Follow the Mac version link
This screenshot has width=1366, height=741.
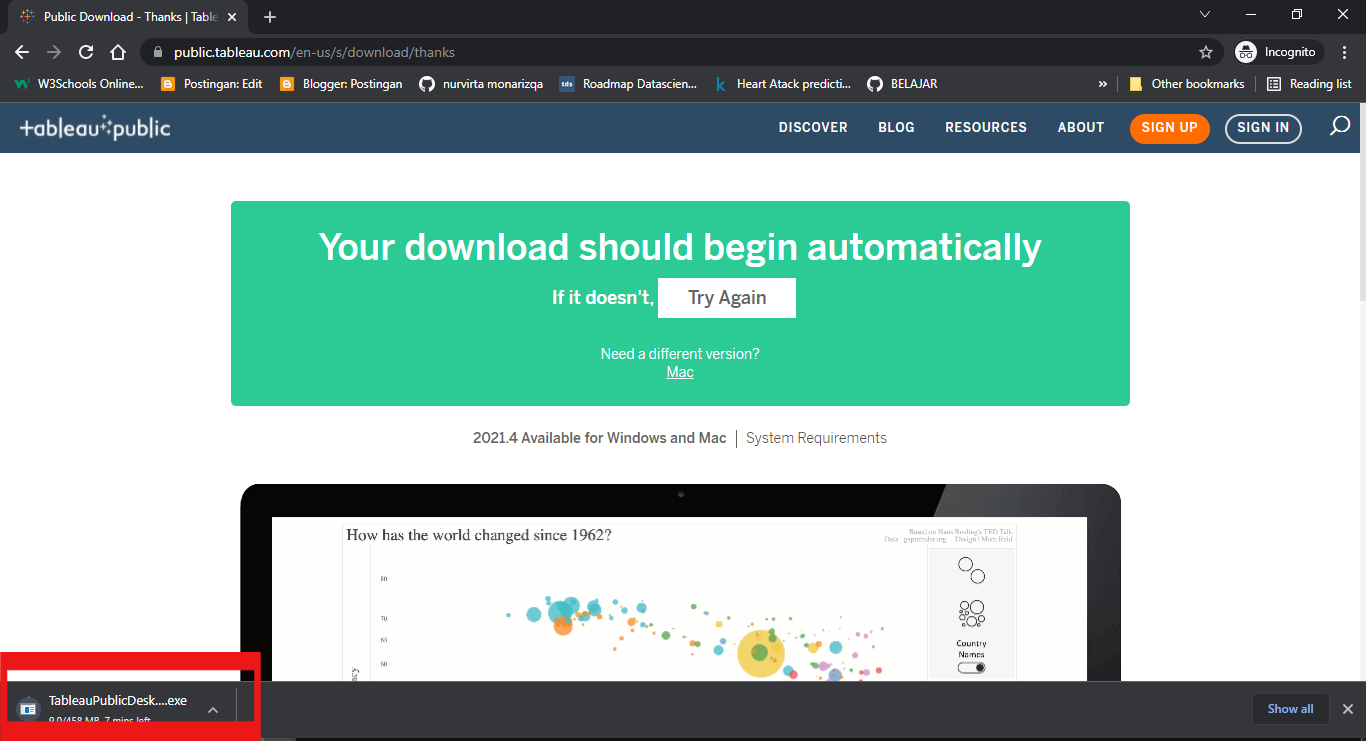click(680, 372)
